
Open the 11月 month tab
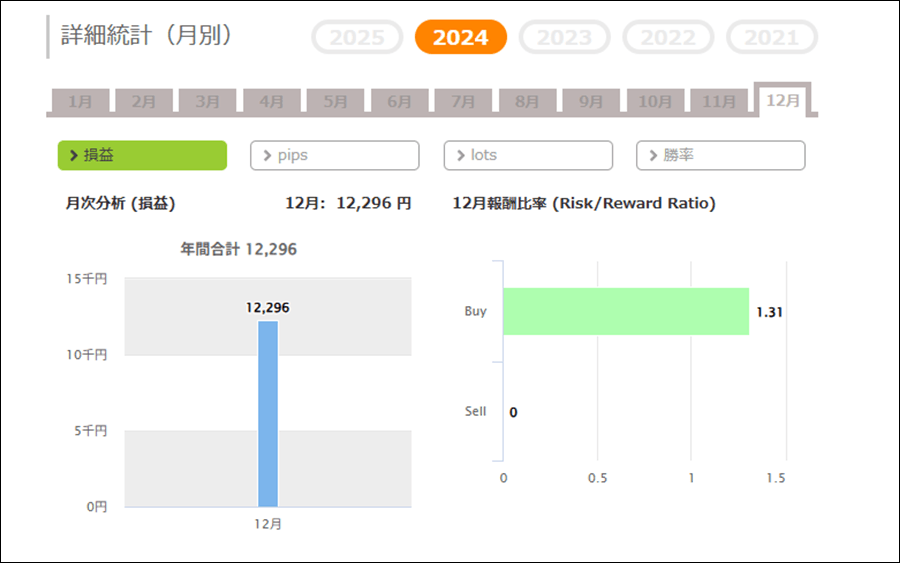point(719,102)
